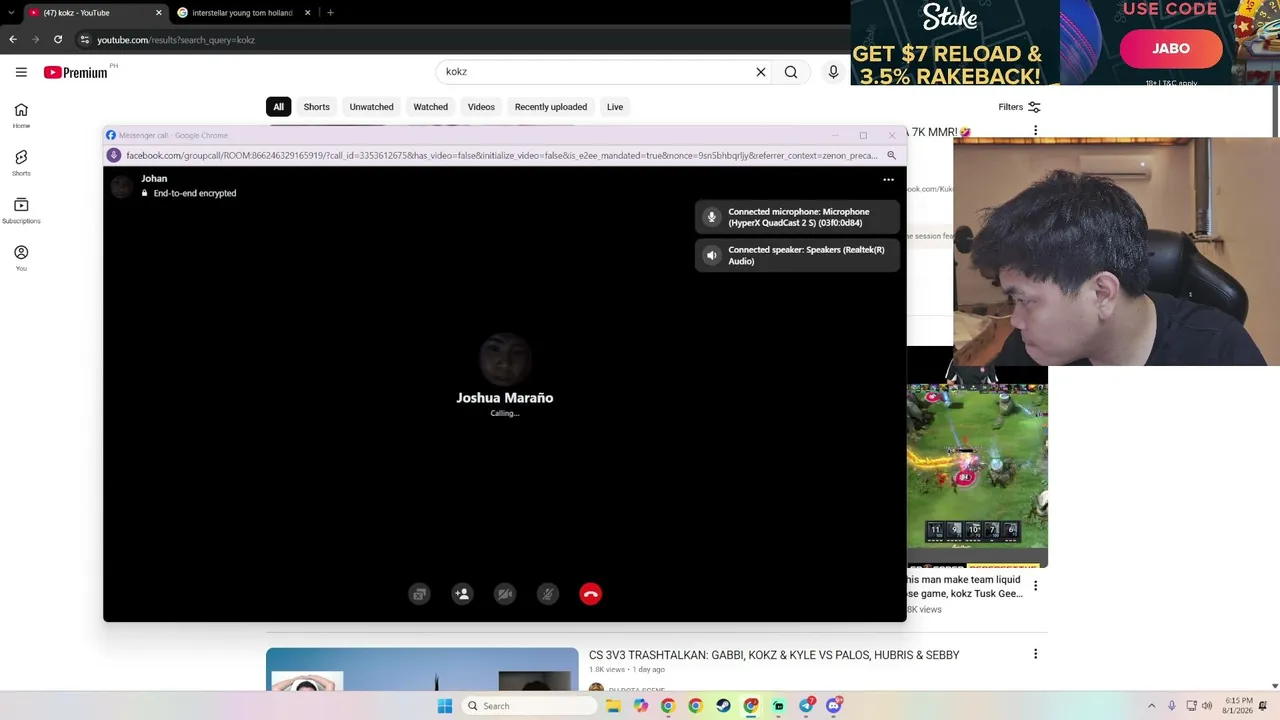Viewport: 1280px width, 720px height.
Task: Open Steam from the taskbar
Action: click(x=723, y=706)
